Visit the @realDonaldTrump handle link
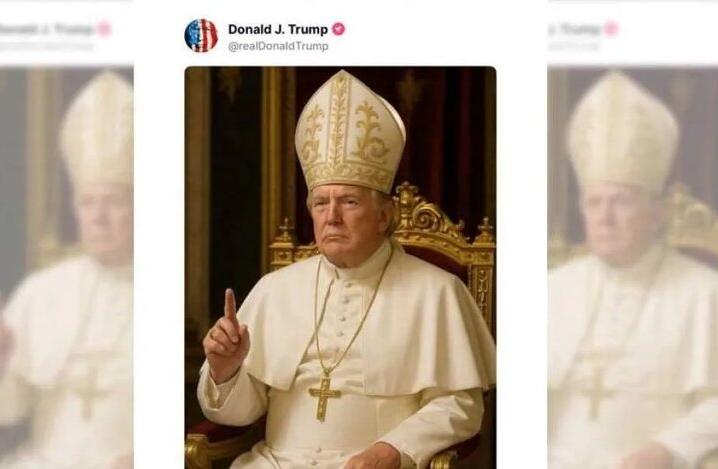Image resolution: width=718 pixels, height=469 pixels. tap(278, 46)
